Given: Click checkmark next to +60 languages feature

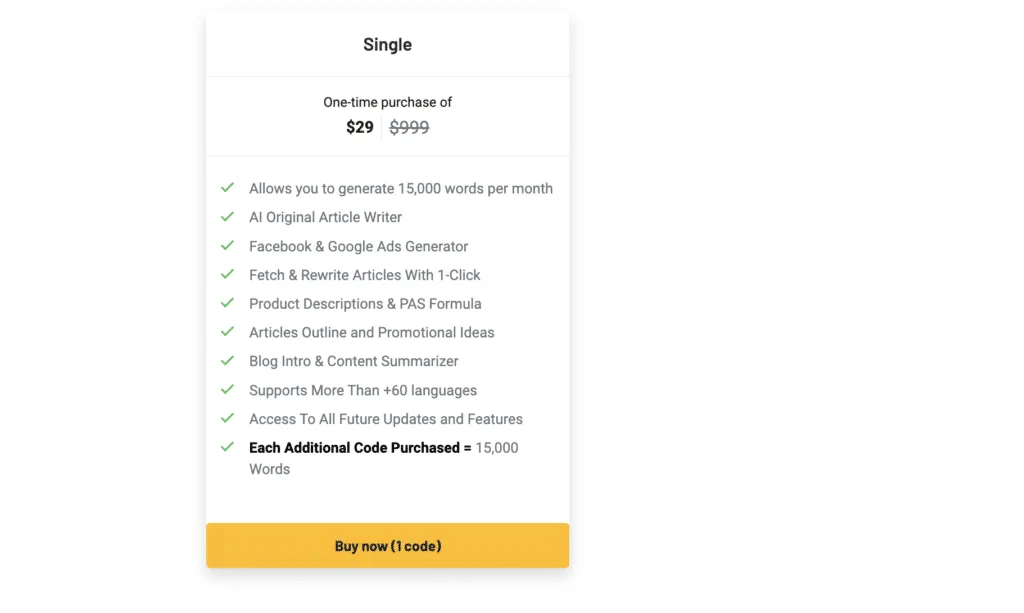Looking at the screenshot, I should [227, 390].
